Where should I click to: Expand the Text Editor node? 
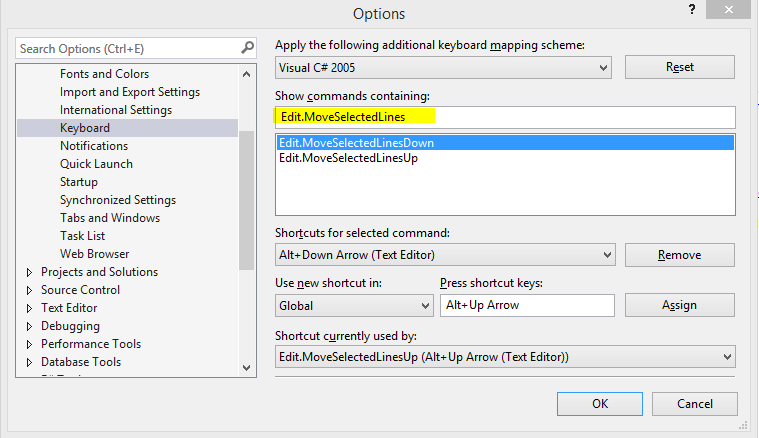pyautogui.click(x=29, y=308)
